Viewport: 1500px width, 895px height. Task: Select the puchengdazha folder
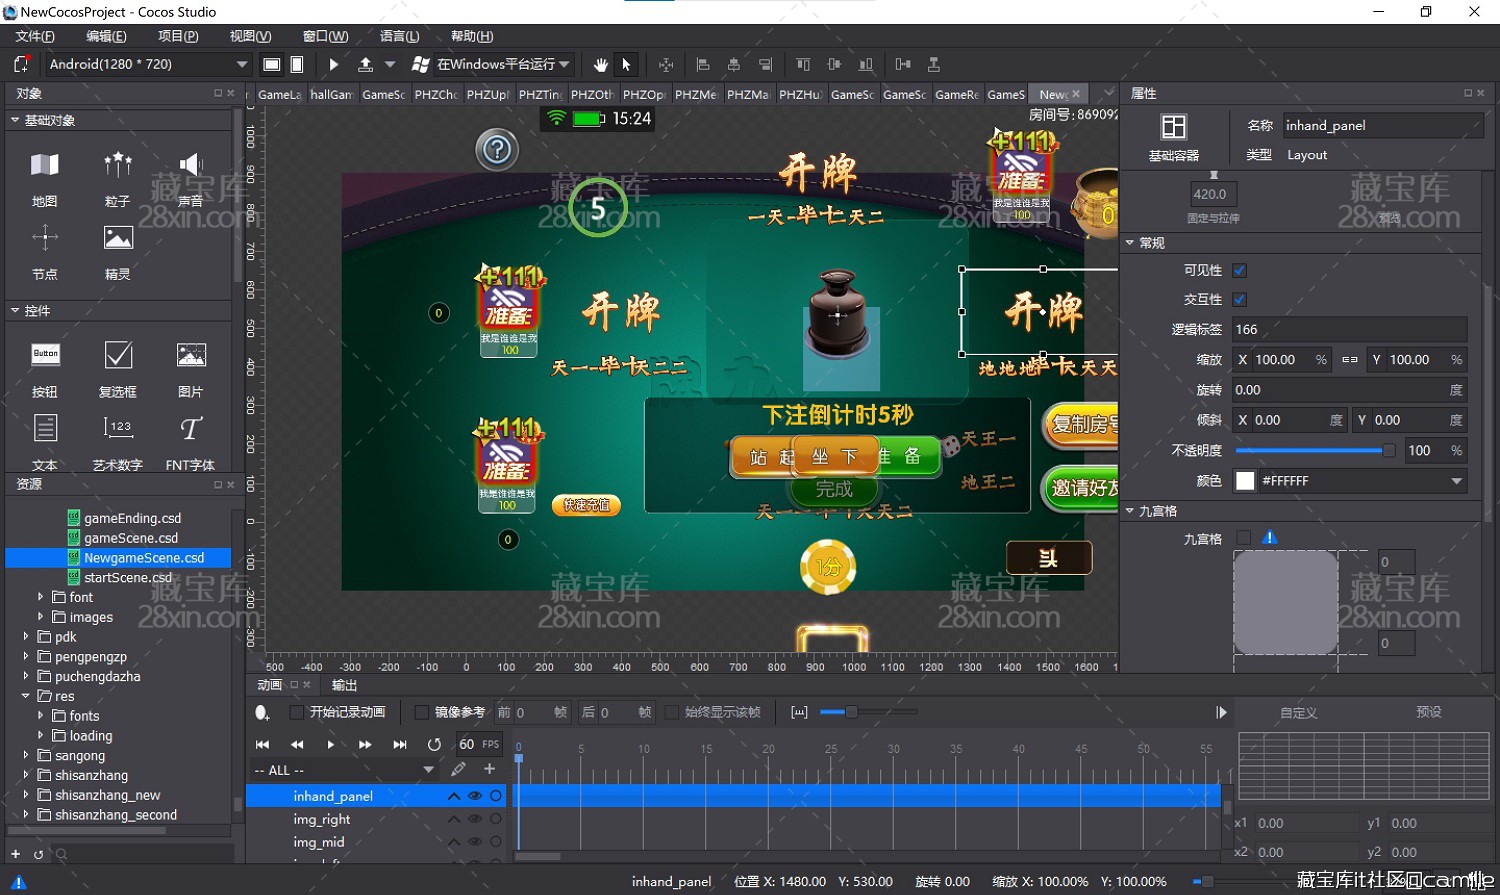coord(98,677)
